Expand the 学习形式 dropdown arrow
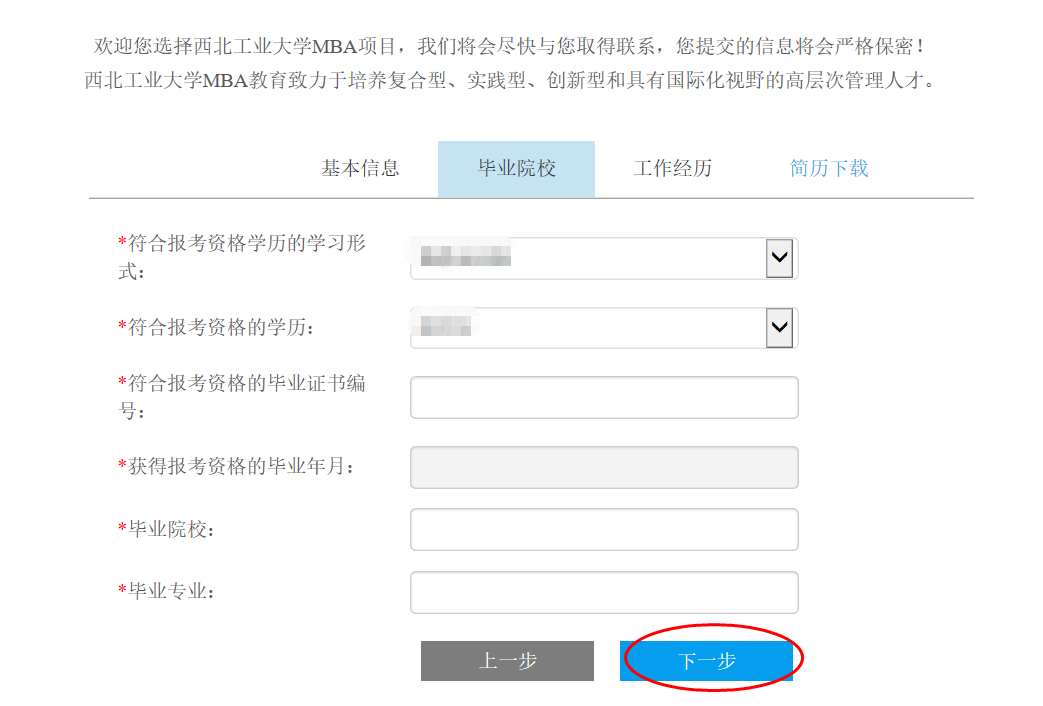This screenshot has height=706, width=1043. (779, 258)
